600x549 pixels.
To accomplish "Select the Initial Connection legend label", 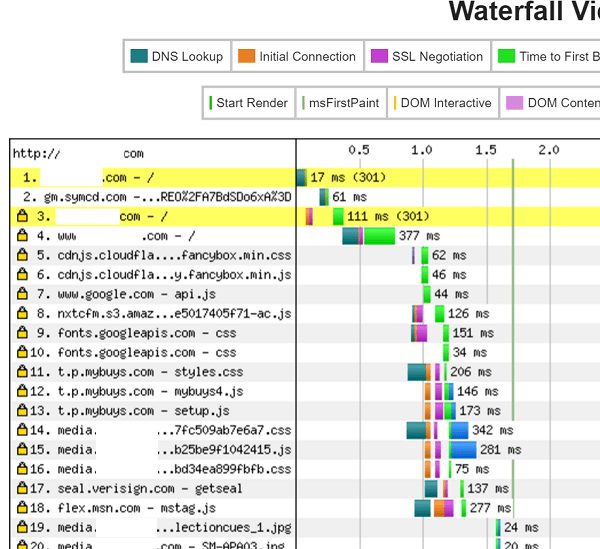I will click(x=308, y=56).
